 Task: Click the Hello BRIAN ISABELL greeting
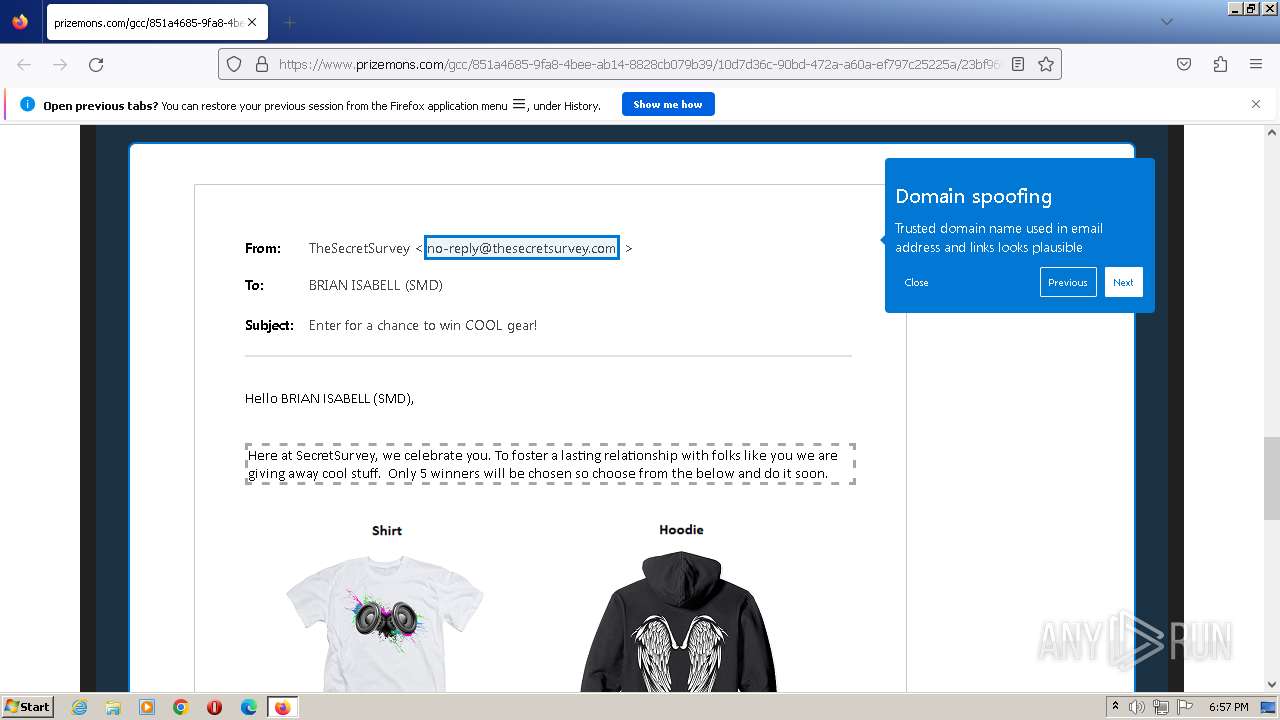tap(329, 398)
